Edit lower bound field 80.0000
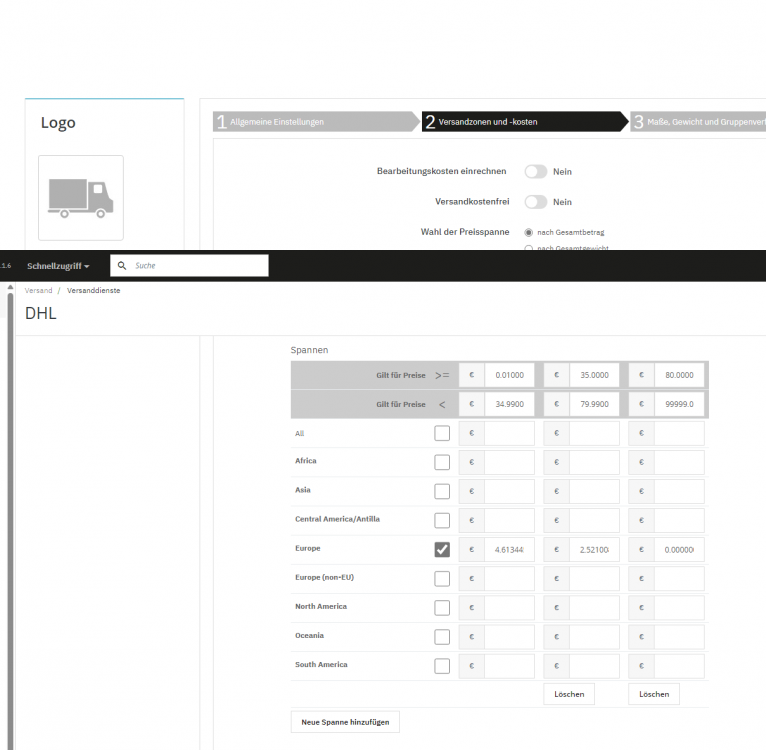 680,375
